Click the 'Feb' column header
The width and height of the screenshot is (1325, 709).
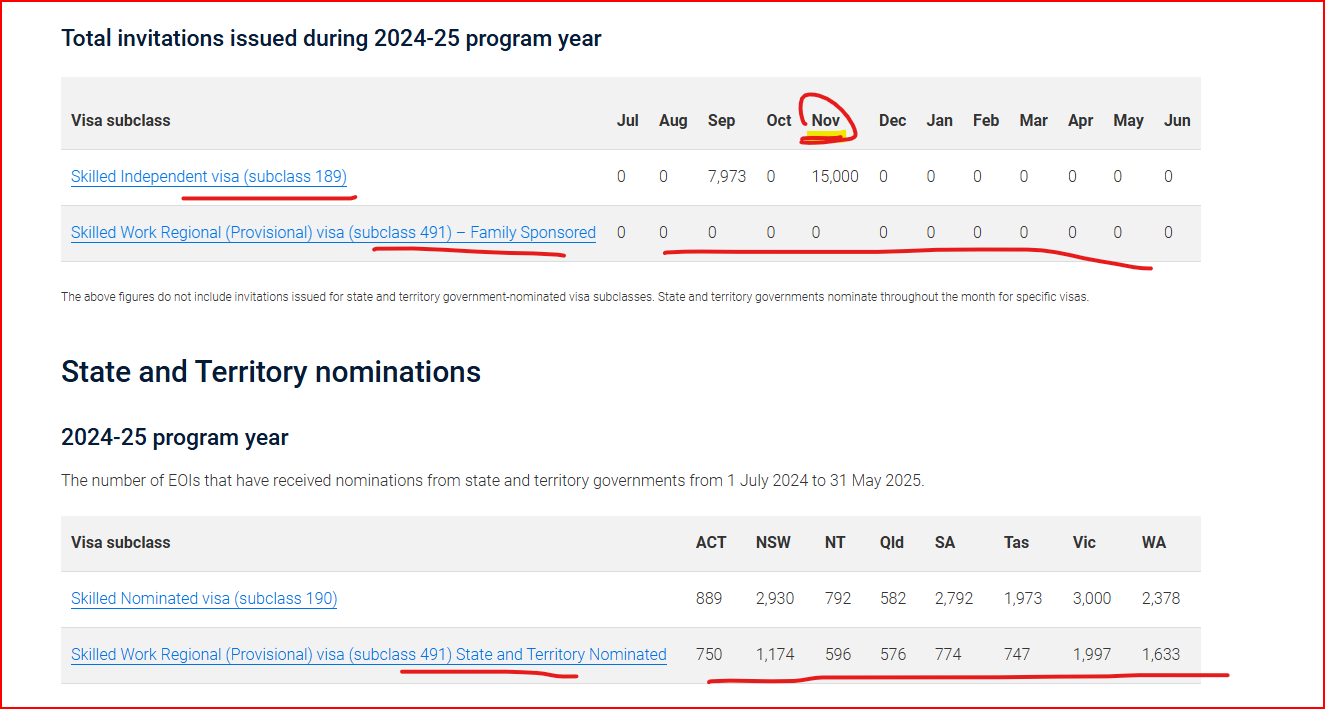[986, 121]
